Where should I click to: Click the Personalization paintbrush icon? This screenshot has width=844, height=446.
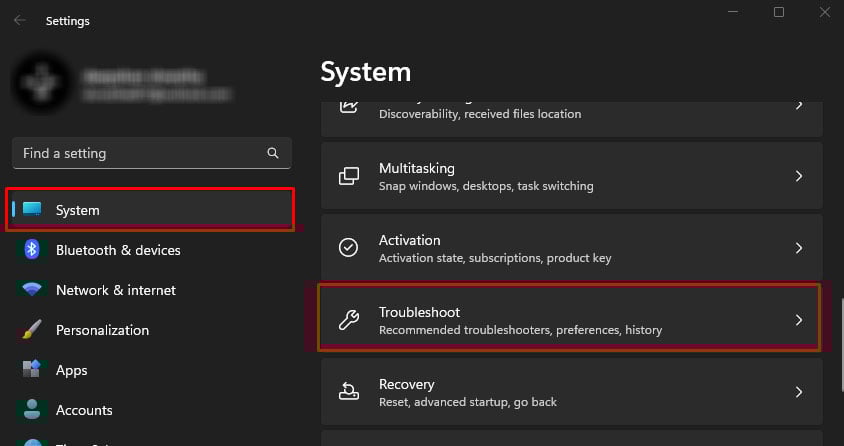32,330
